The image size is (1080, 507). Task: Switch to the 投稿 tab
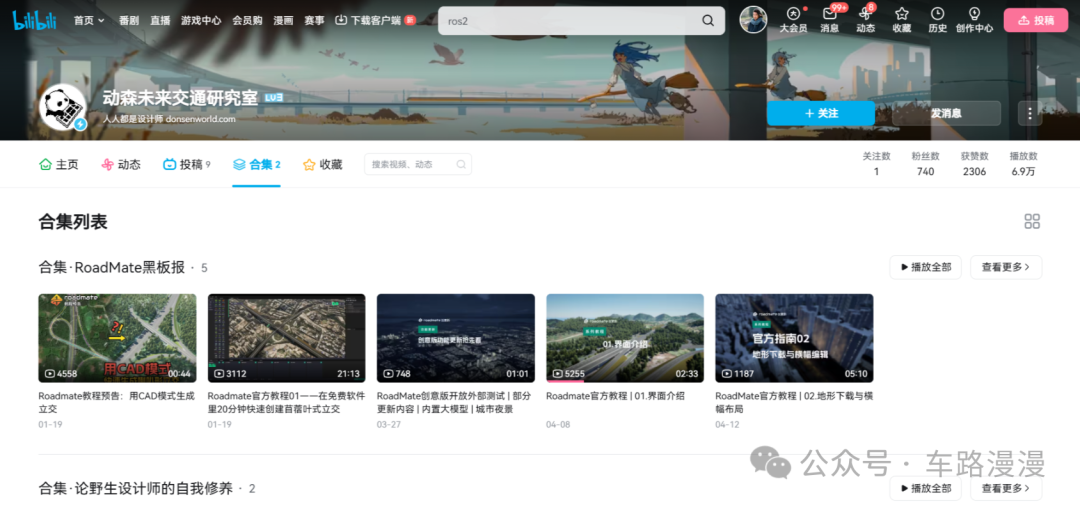pyautogui.click(x=187, y=165)
